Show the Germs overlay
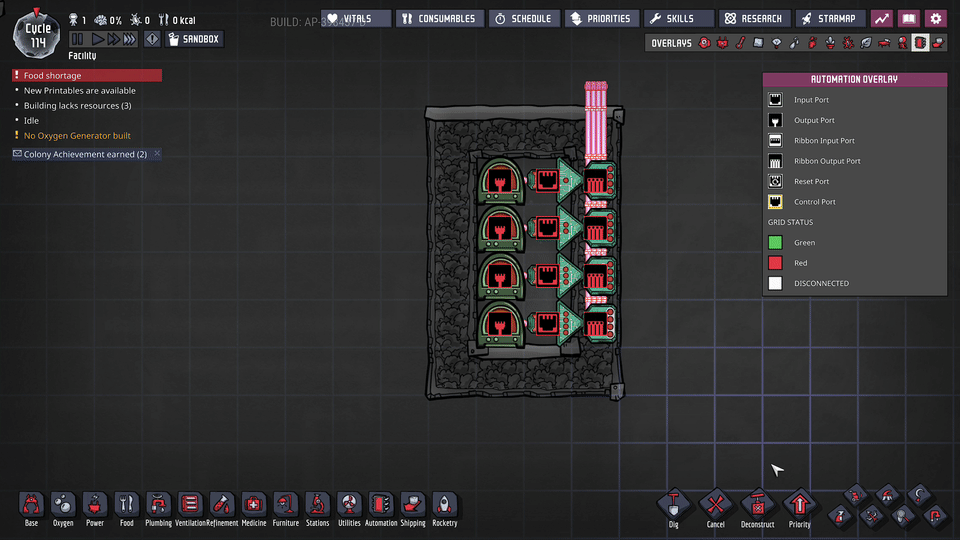Viewport: 960px width, 540px height. click(849, 43)
